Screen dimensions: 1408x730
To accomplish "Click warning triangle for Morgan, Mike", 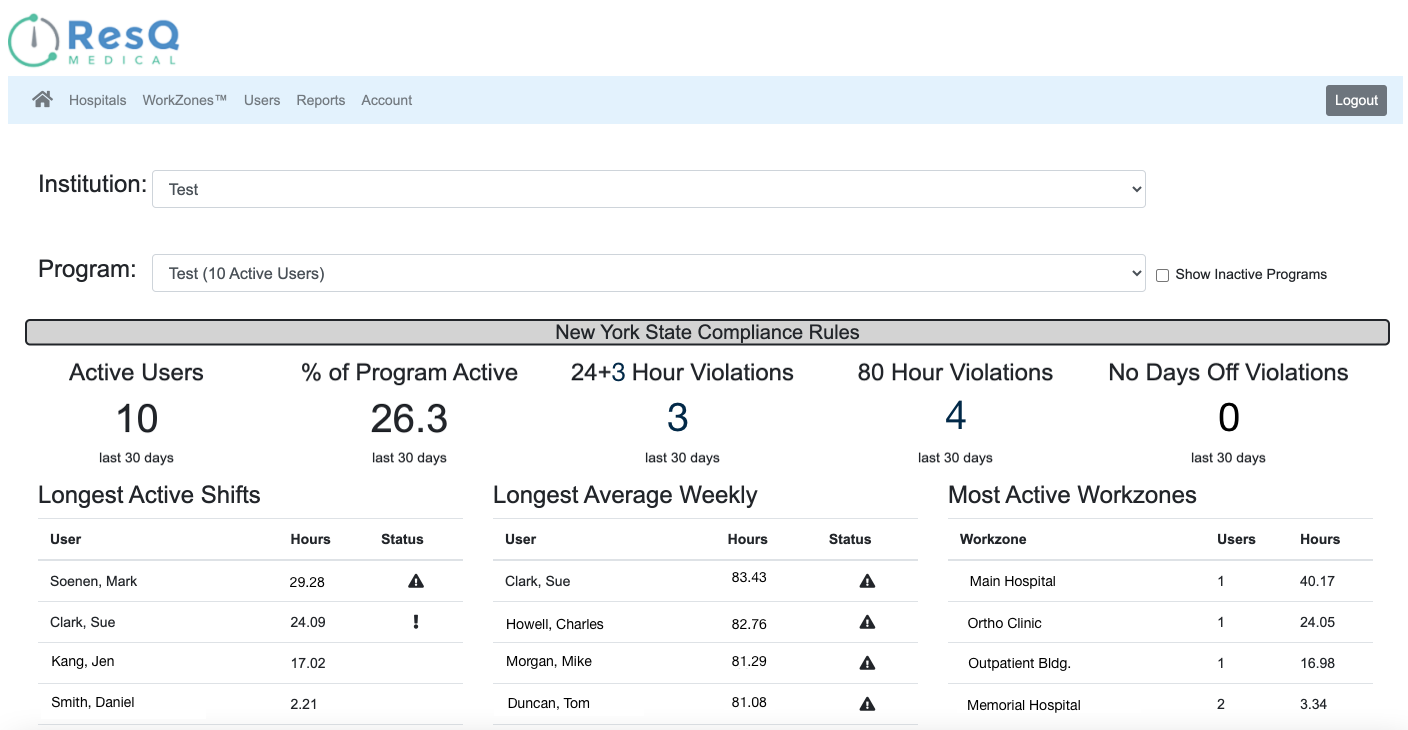I will coord(867,662).
